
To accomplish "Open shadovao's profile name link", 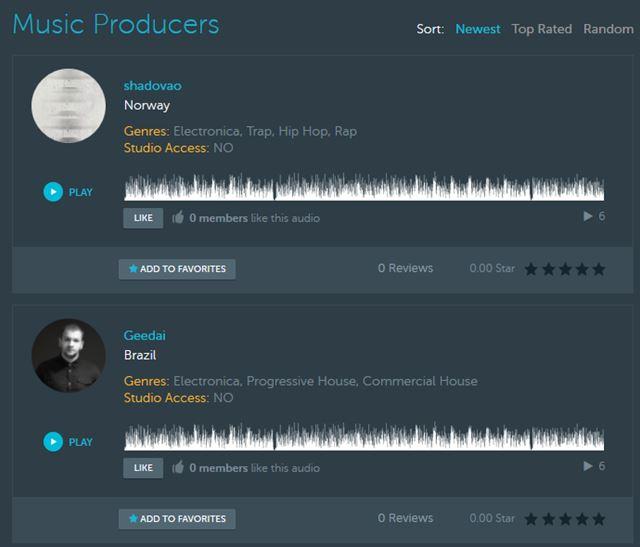I will click(x=153, y=86).
